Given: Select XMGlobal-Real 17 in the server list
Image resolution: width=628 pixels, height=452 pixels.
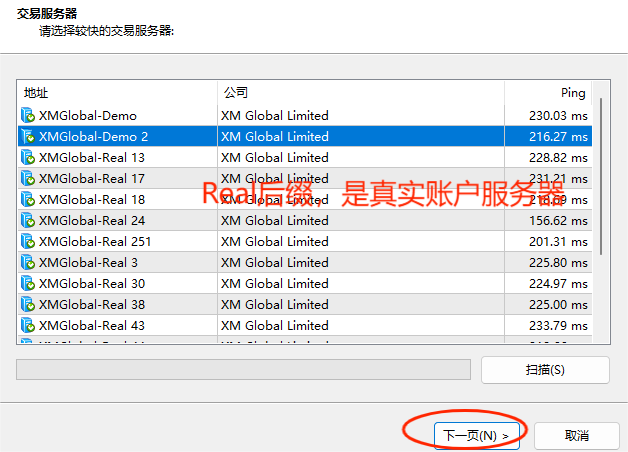Looking at the screenshot, I should tap(92, 178).
